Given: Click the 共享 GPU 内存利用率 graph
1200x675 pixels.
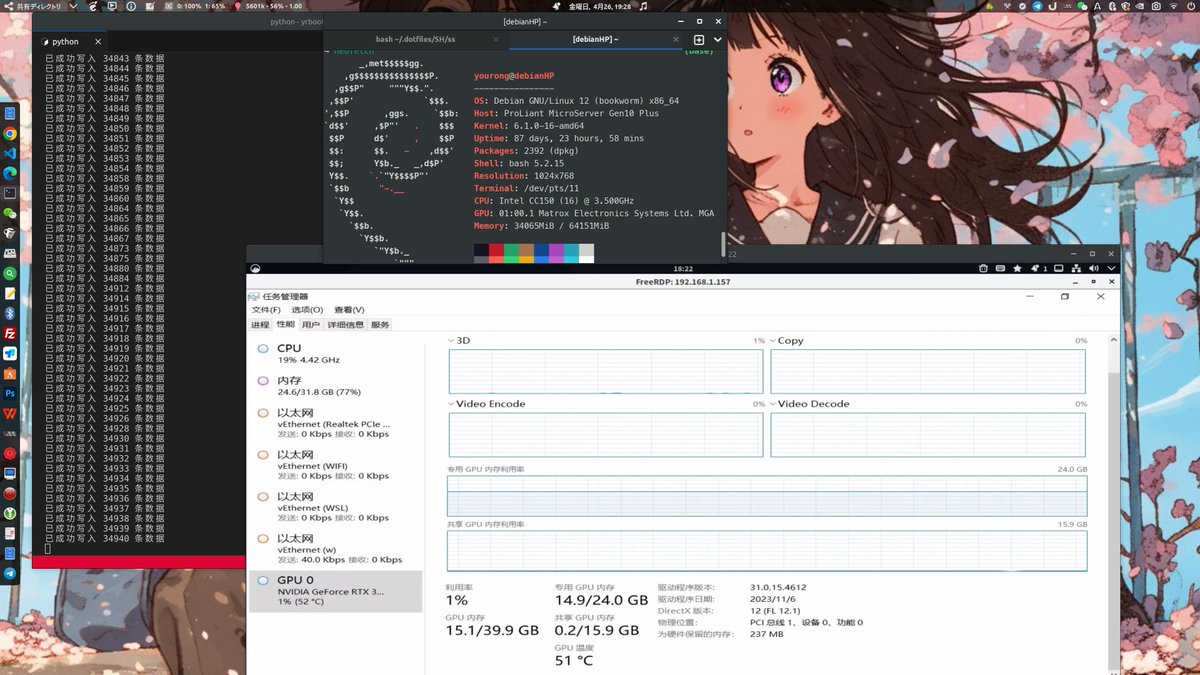Looking at the screenshot, I should point(767,552).
